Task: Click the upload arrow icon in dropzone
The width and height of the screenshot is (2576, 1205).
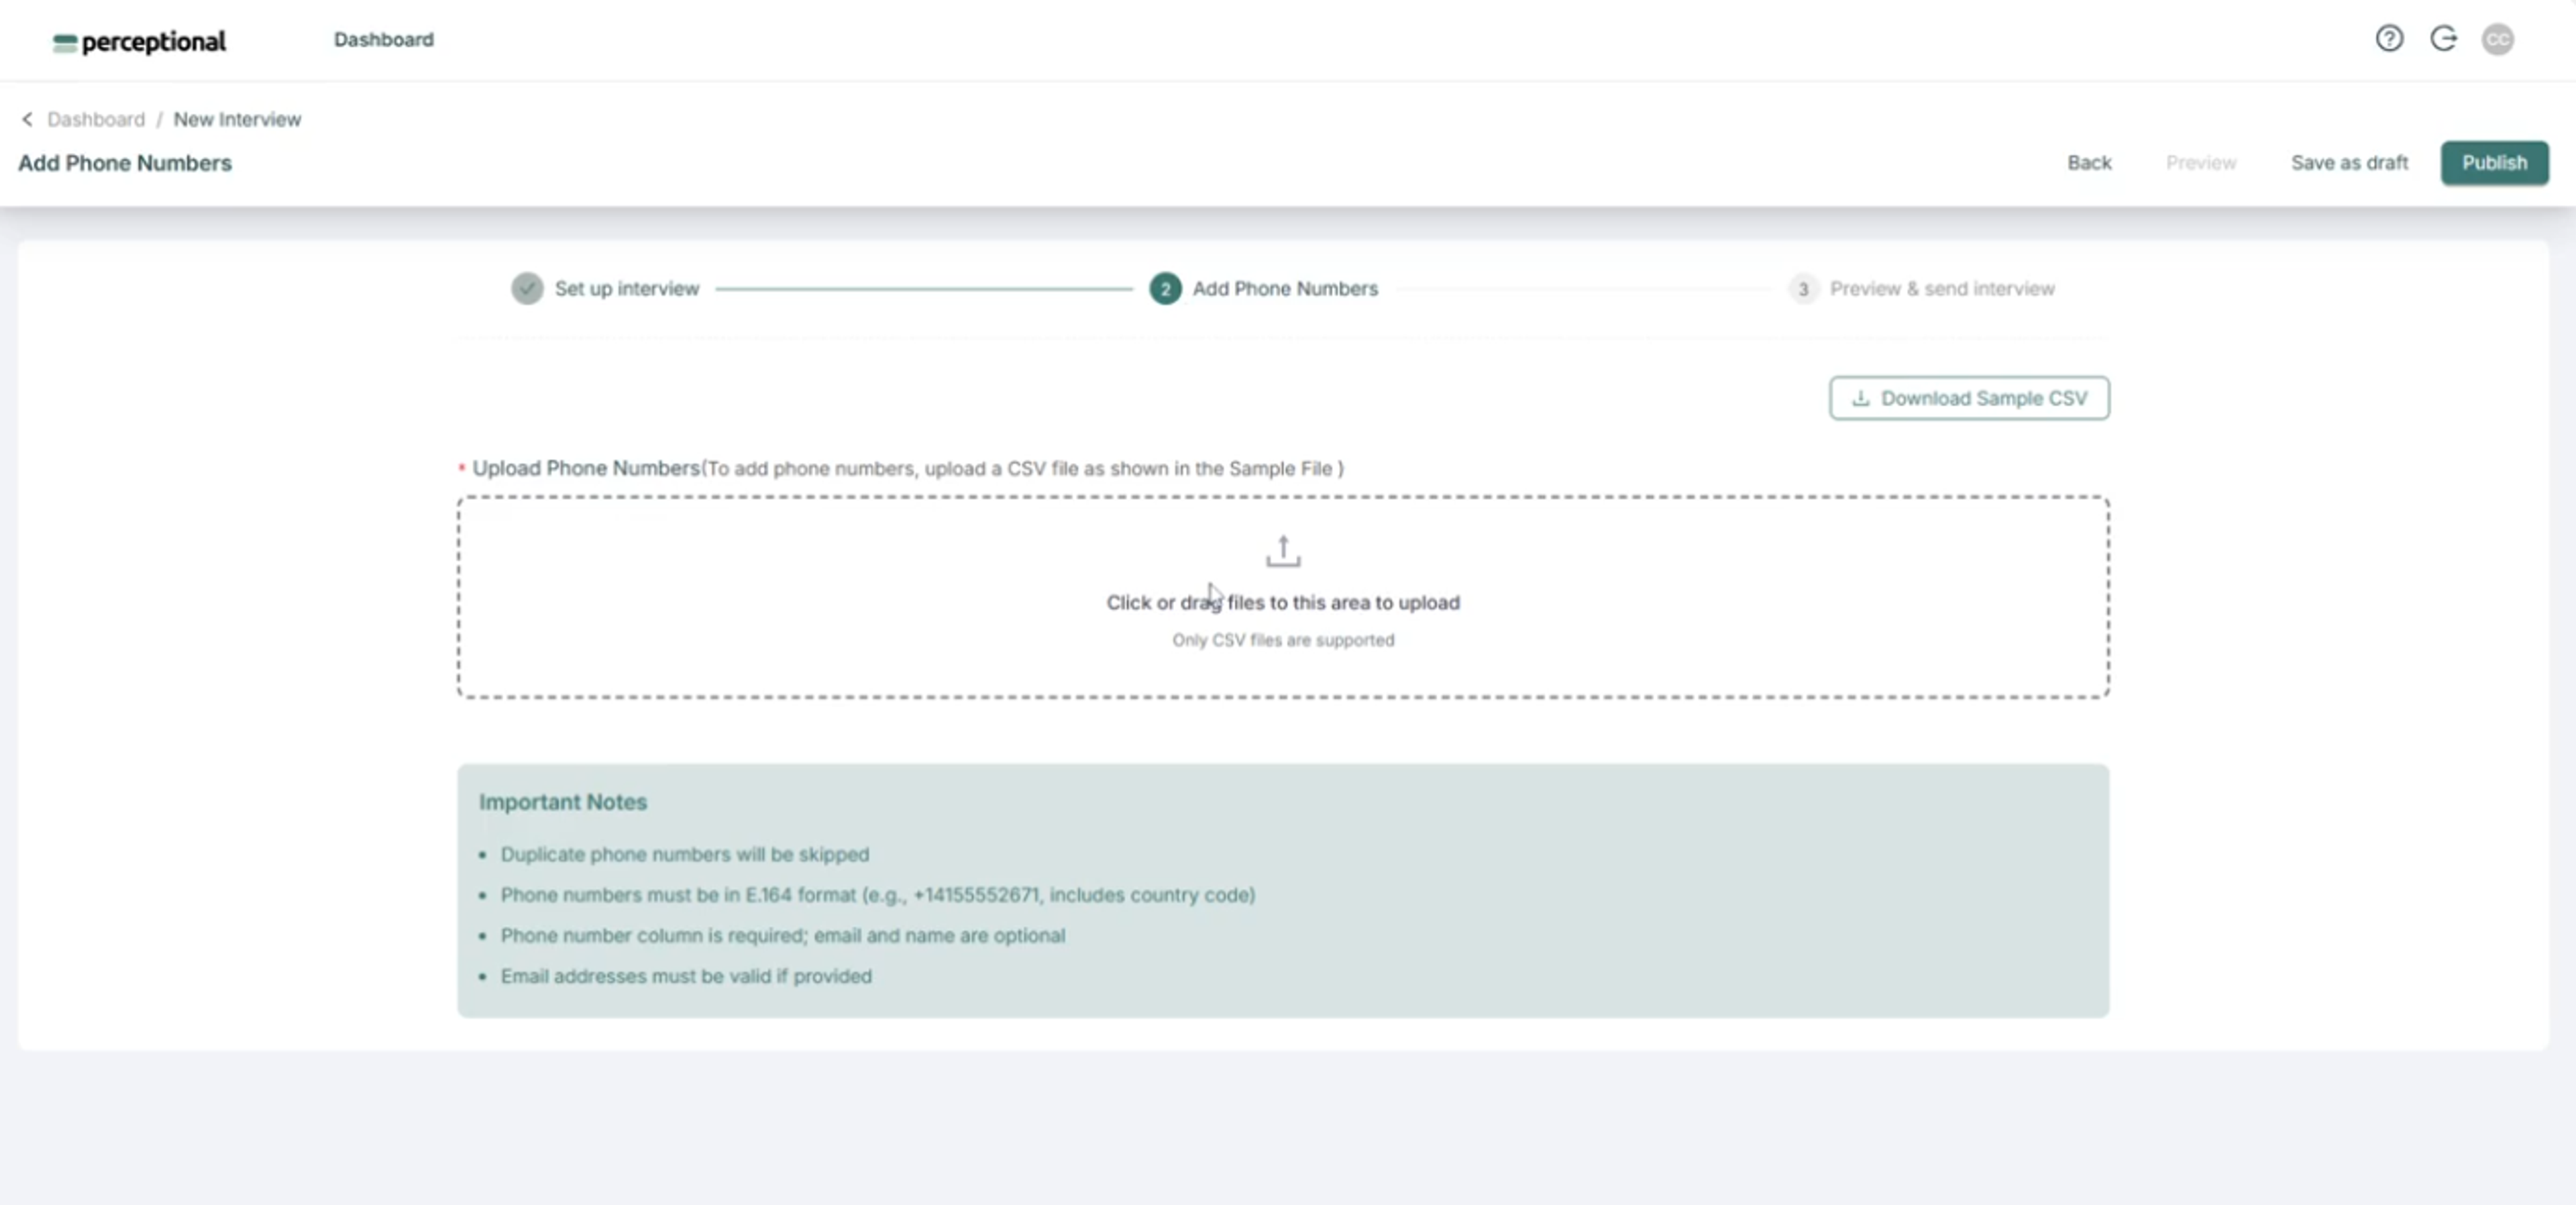Action: [1283, 551]
